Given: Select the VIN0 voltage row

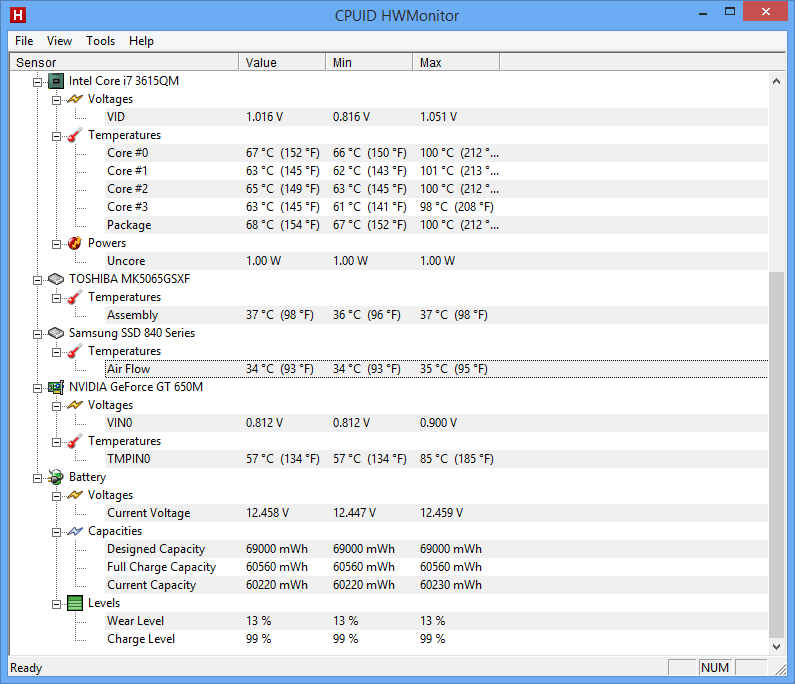Looking at the screenshot, I should click(436, 423).
